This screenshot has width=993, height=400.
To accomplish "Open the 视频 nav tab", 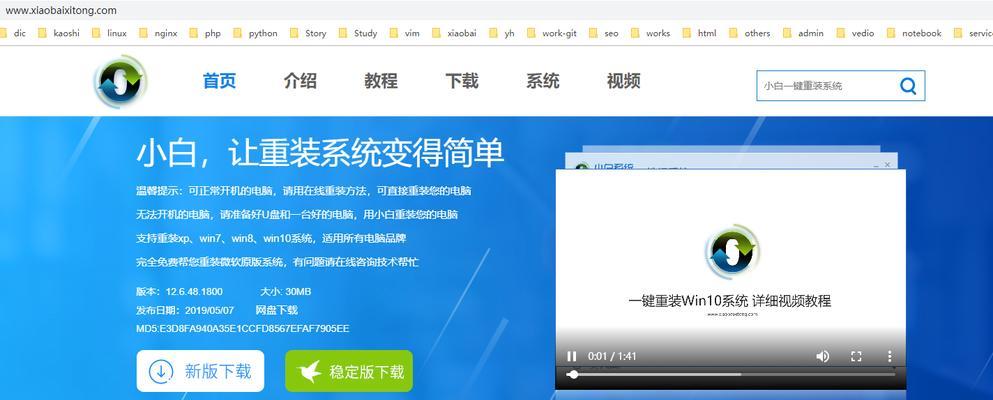I will click(x=623, y=81).
